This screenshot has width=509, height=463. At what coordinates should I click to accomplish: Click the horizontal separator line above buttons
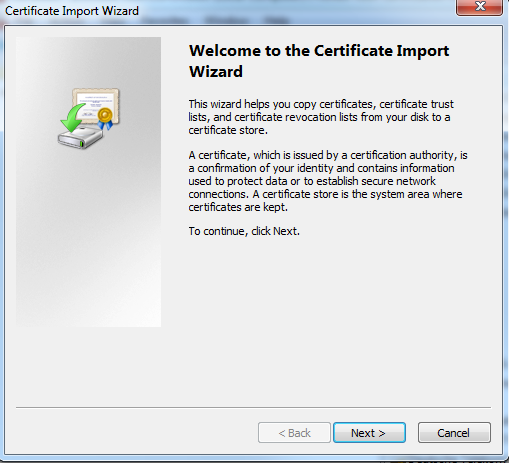point(253,407)
